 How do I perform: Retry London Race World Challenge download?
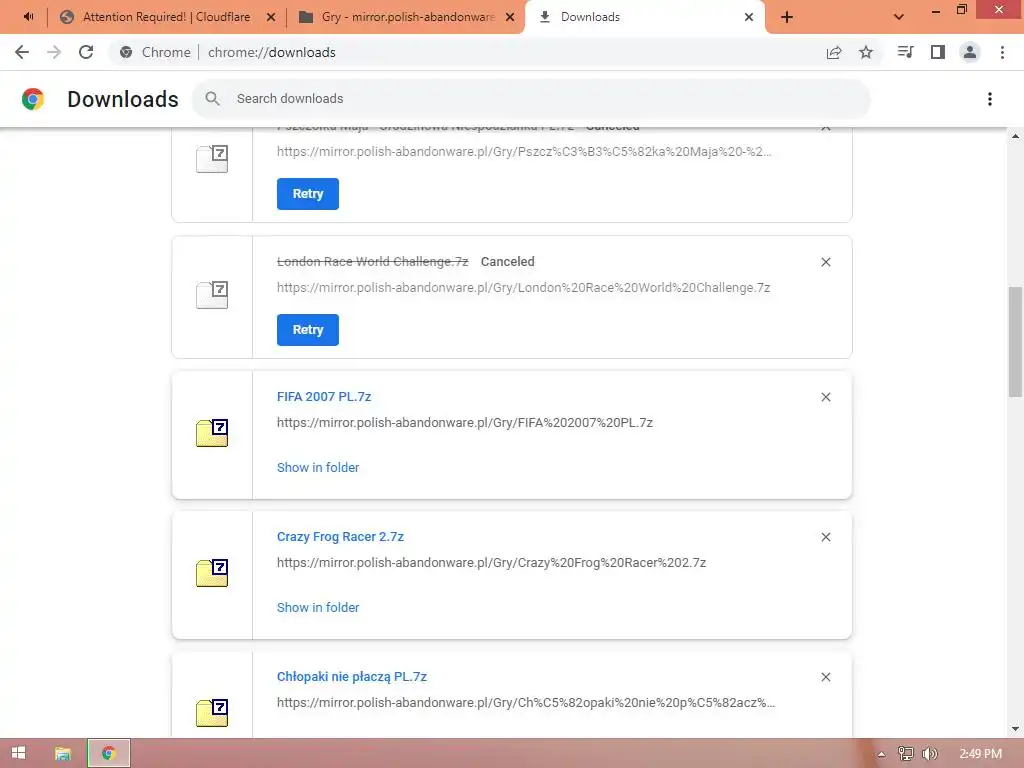308,330
